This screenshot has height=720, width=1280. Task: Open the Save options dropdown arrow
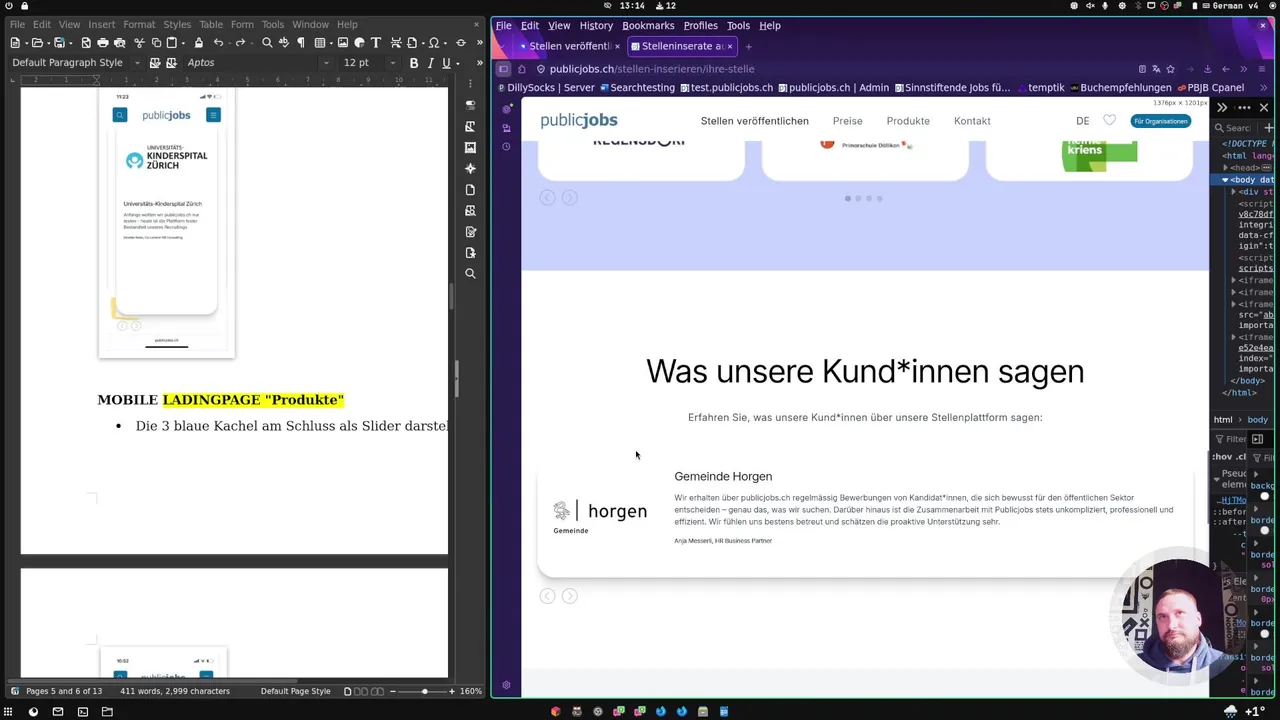click(70, 43)
